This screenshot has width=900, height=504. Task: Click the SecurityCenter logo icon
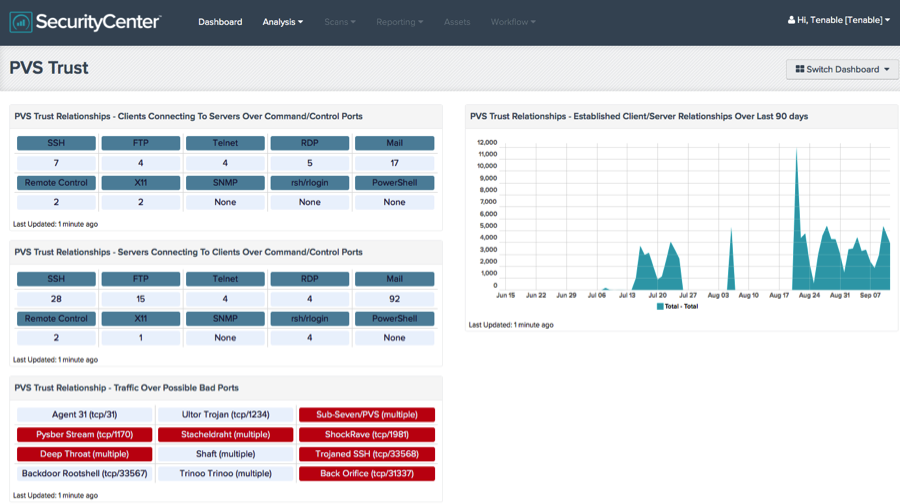tap(21, 22)
